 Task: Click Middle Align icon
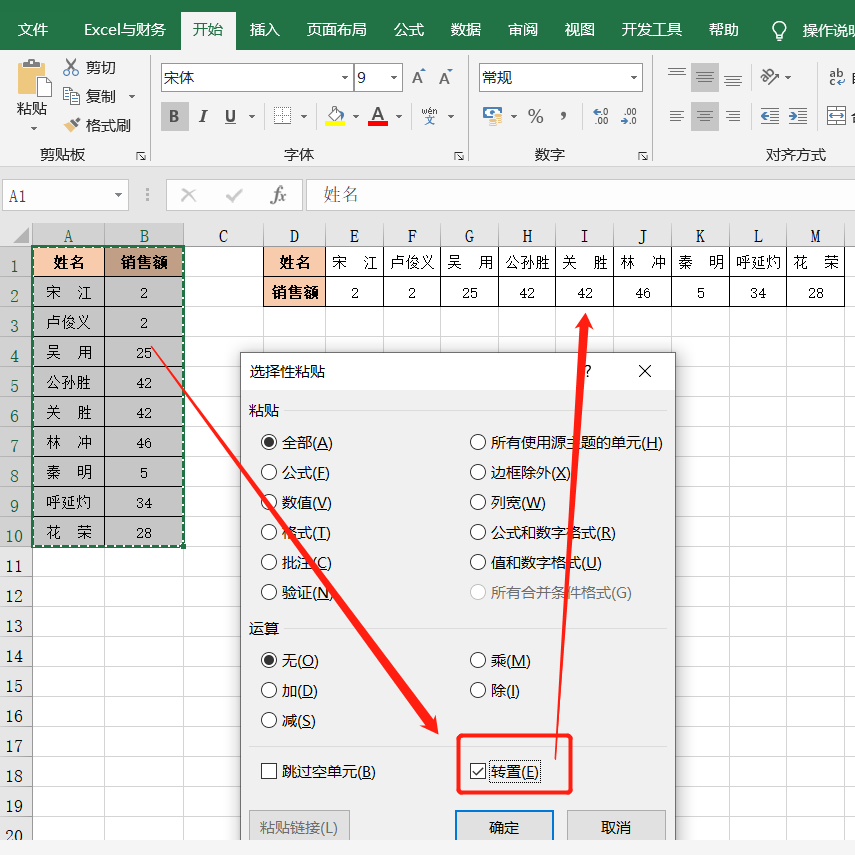(x=705, y=77)
